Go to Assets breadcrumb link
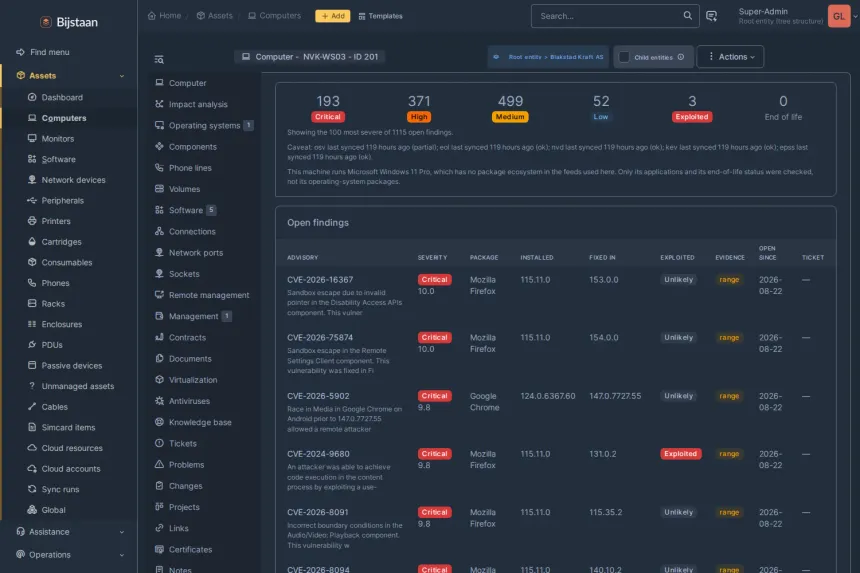The image size is (860, 573). pos(214,16)
